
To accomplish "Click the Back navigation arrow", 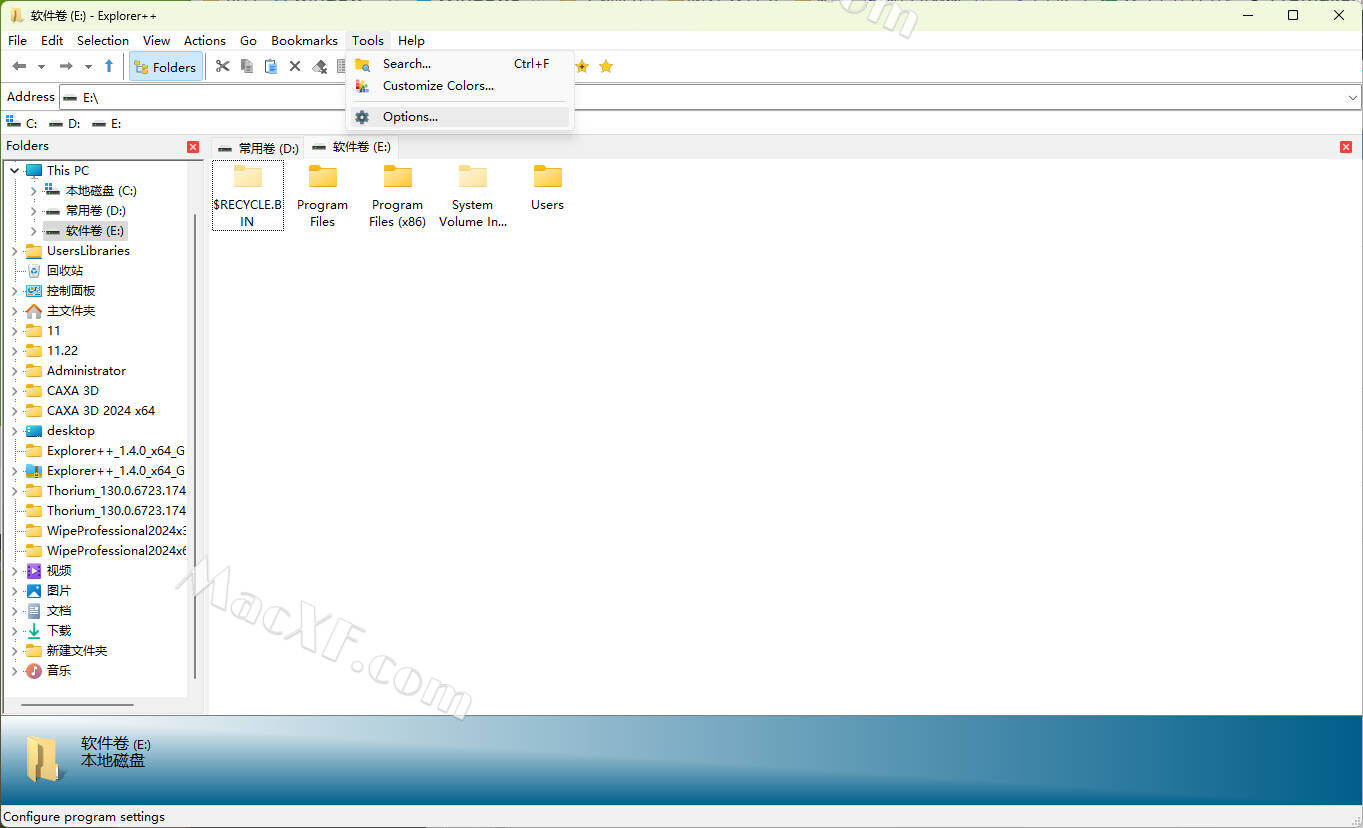I will [x=19, y=66].
